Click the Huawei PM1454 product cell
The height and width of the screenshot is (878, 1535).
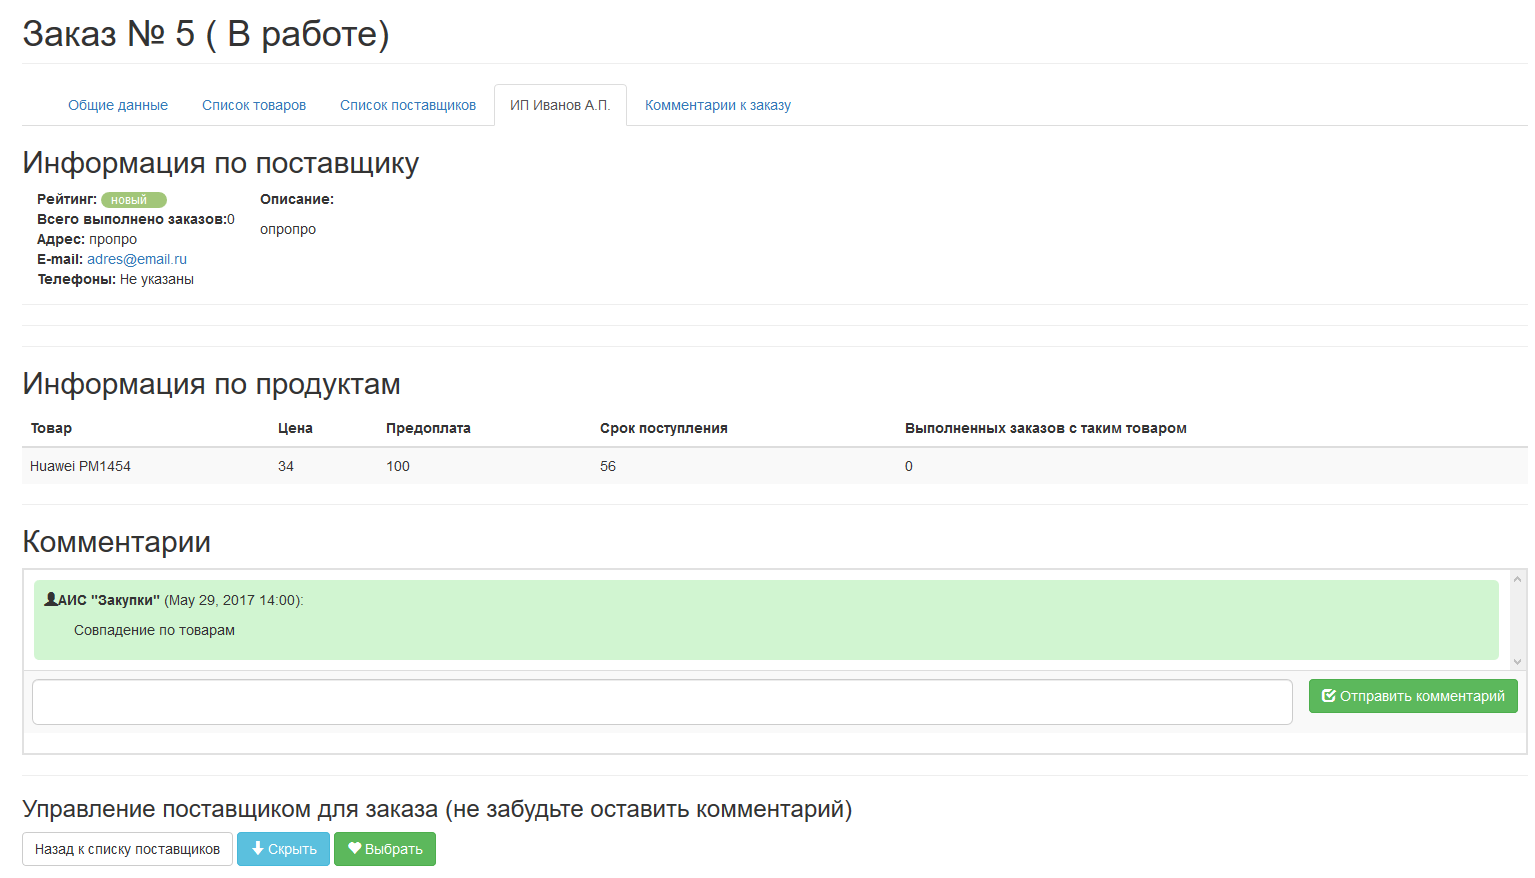pyautogui.click(x=80, y=466)
